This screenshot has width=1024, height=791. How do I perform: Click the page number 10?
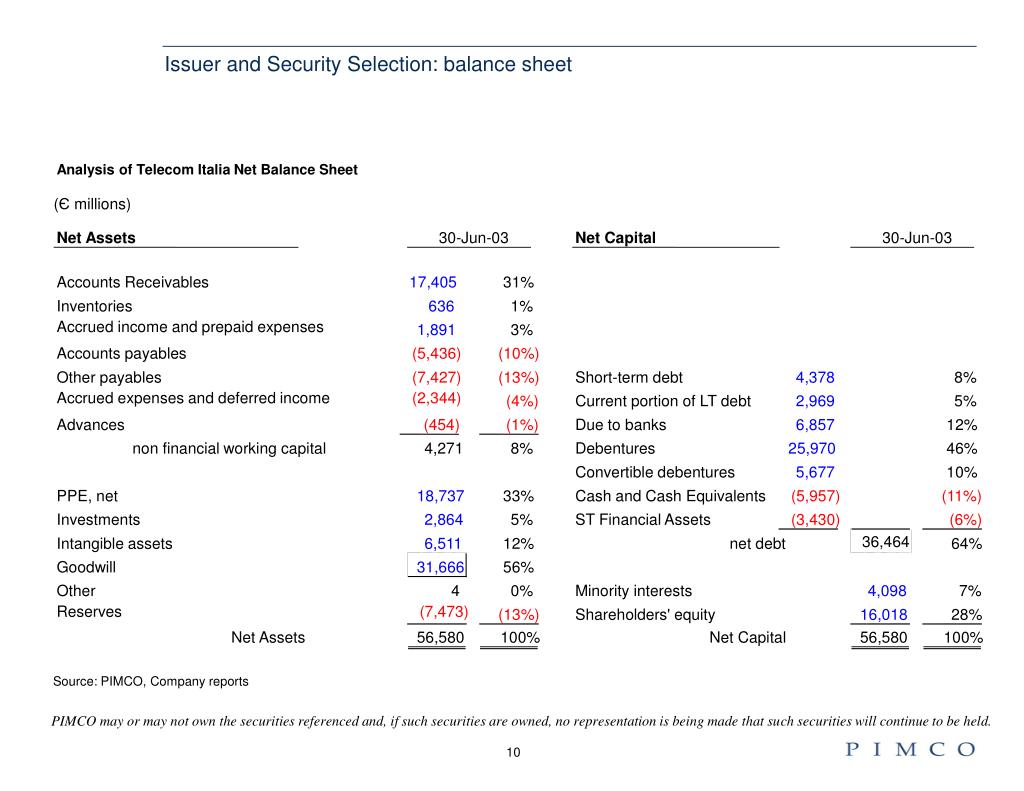[x=513, y=752]
